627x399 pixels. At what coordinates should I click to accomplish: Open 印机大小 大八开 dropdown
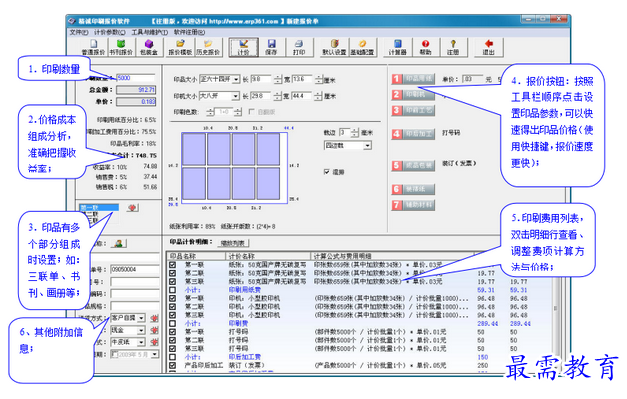(x=236, y=96)
